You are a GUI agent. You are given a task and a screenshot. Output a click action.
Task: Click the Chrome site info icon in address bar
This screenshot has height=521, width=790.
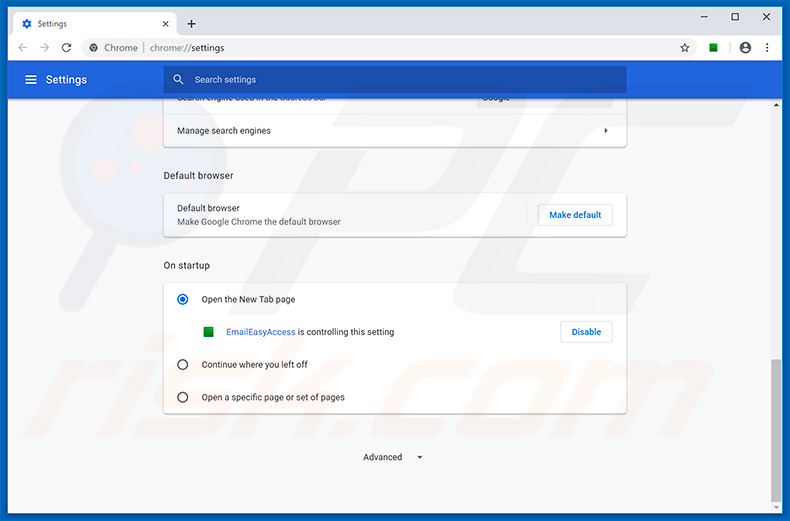tap(93, 48)
